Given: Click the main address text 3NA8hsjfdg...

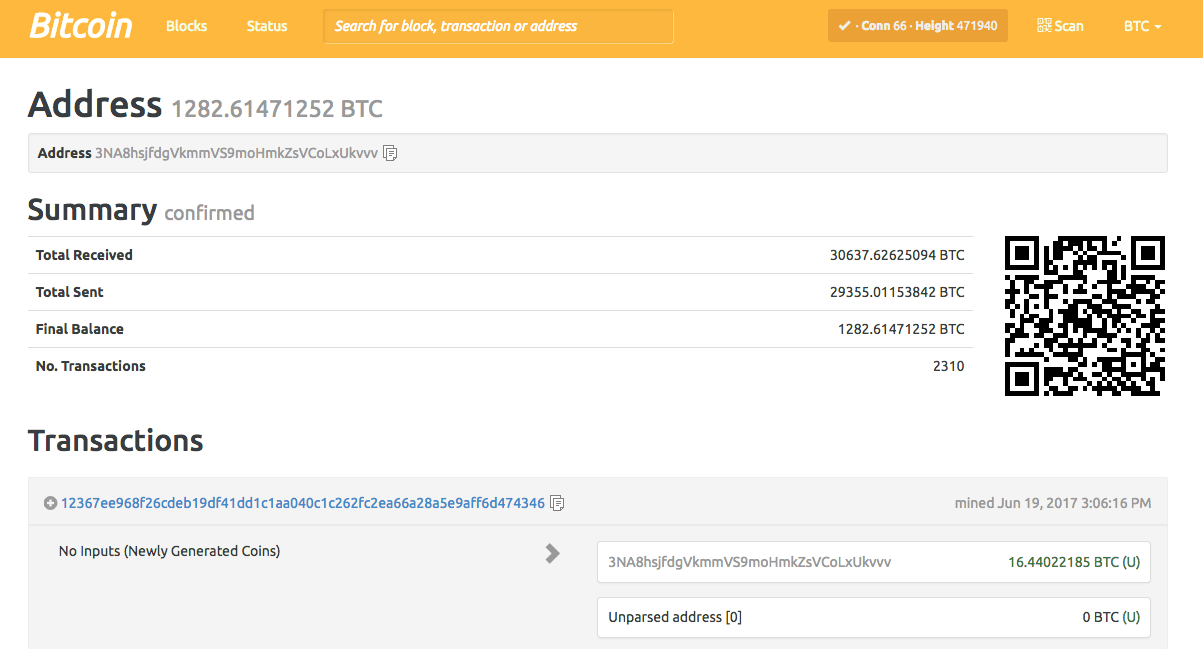Looking at the screenshot, I should coord(236,153).
